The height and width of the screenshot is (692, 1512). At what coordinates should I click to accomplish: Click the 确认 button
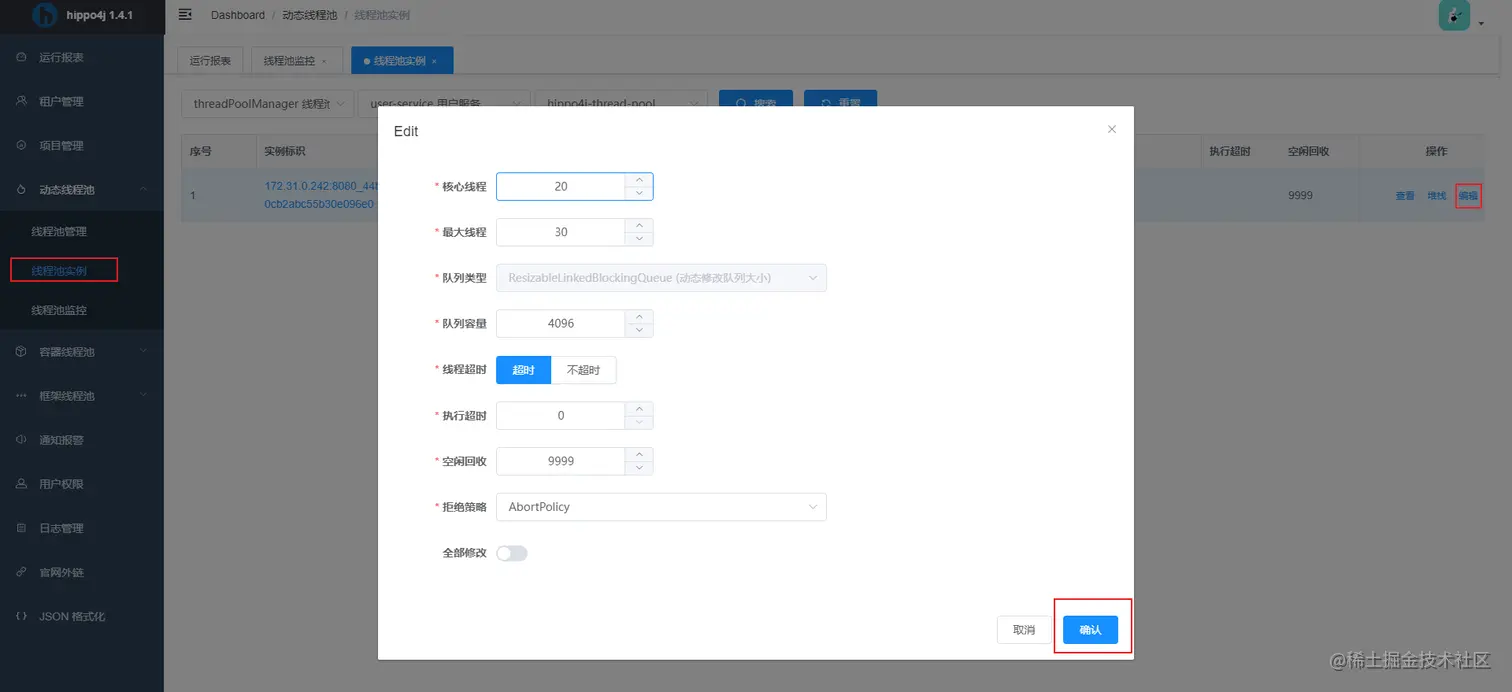coord(1090,630)
